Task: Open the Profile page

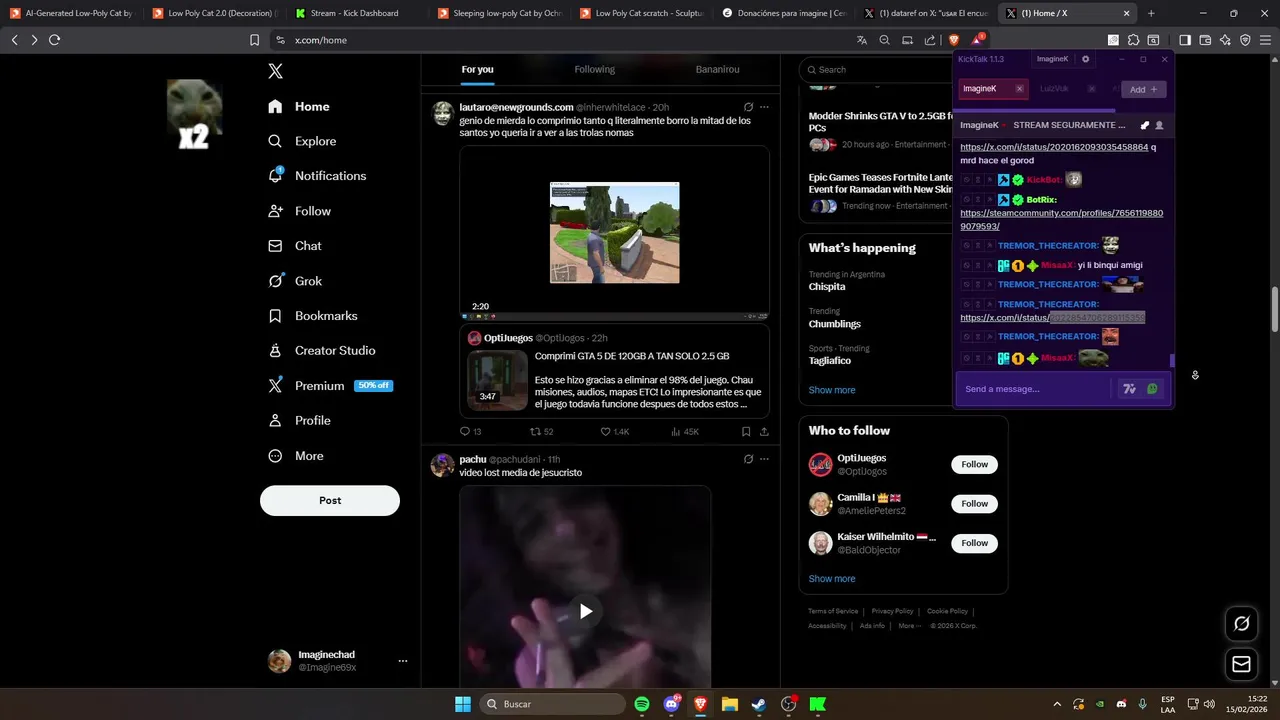Action: tap(299, 421)
